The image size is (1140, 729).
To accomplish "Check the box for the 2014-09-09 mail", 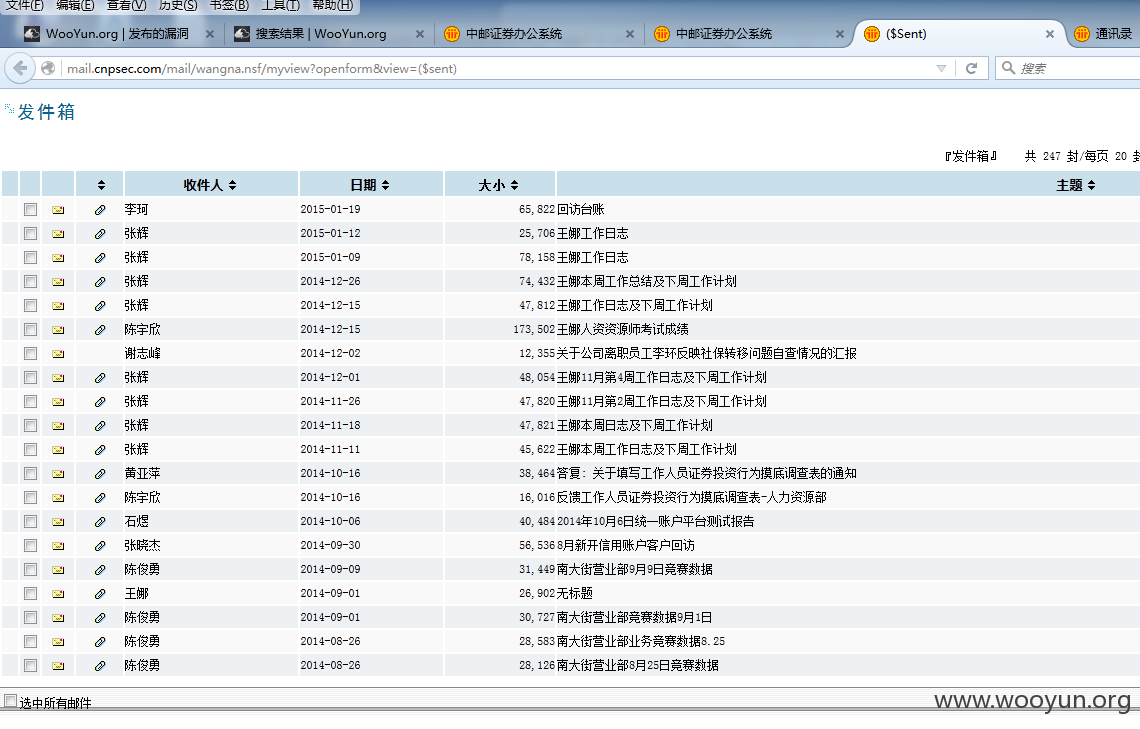I will pyautogui.click(x=30, y=569).
